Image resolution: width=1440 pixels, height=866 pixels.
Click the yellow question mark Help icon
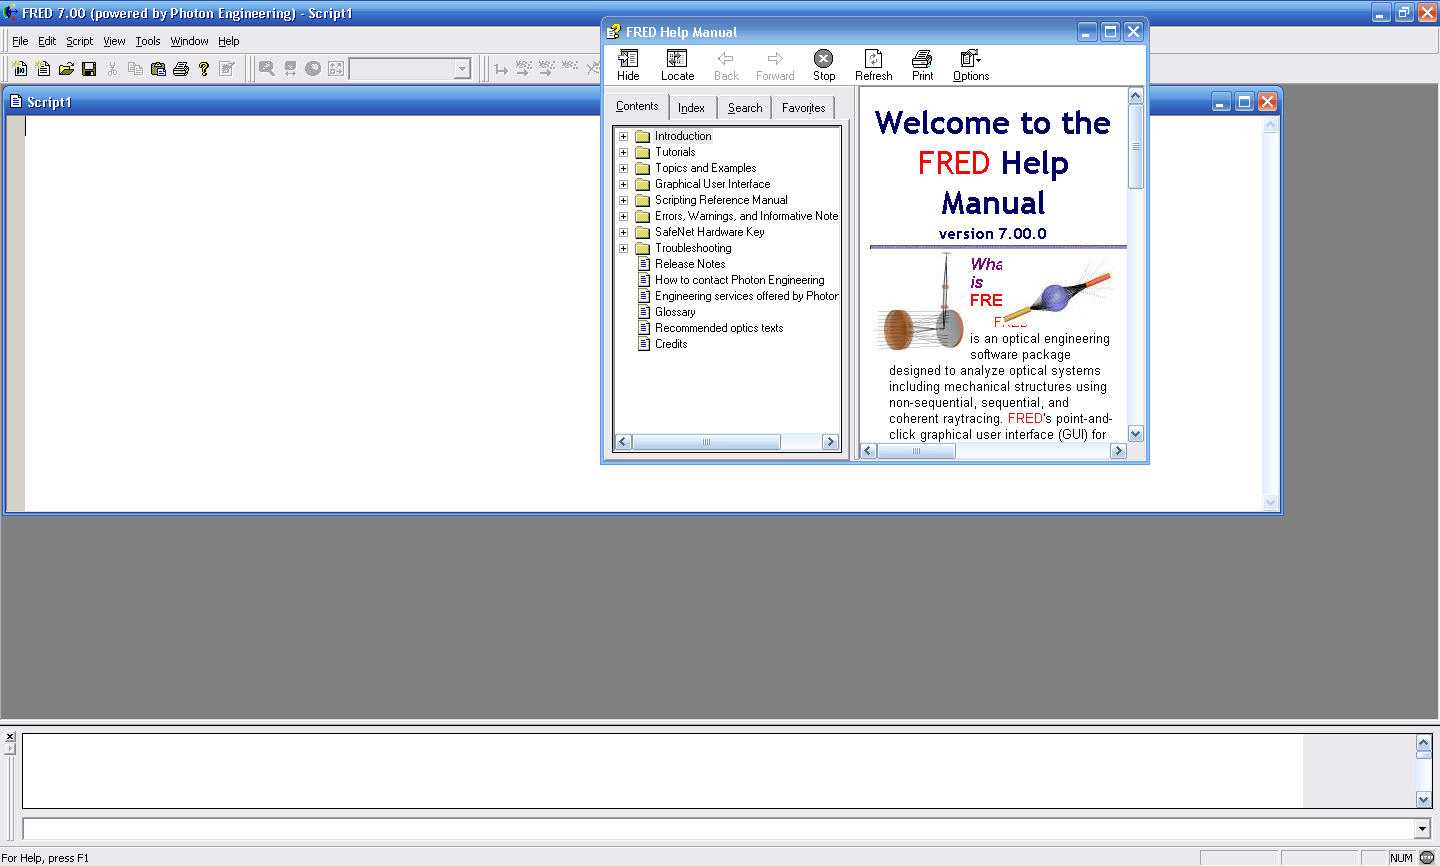tap(204, 69)
